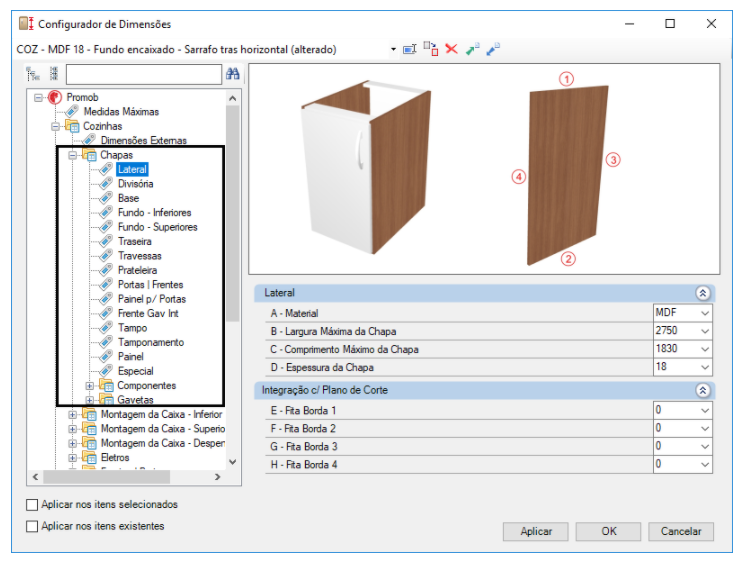
Task: Click the expand-all tree icon above the tree
Action: [32, 74]
